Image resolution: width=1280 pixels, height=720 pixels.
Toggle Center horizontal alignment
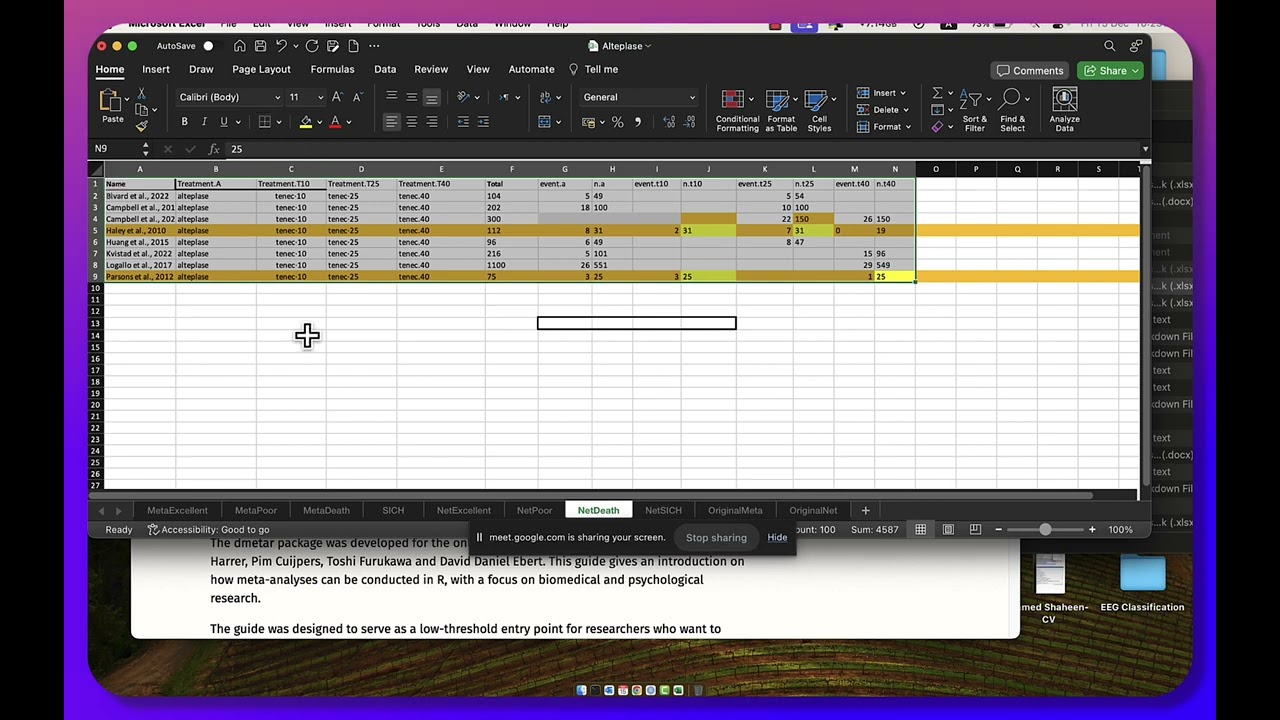coord(411,122)
